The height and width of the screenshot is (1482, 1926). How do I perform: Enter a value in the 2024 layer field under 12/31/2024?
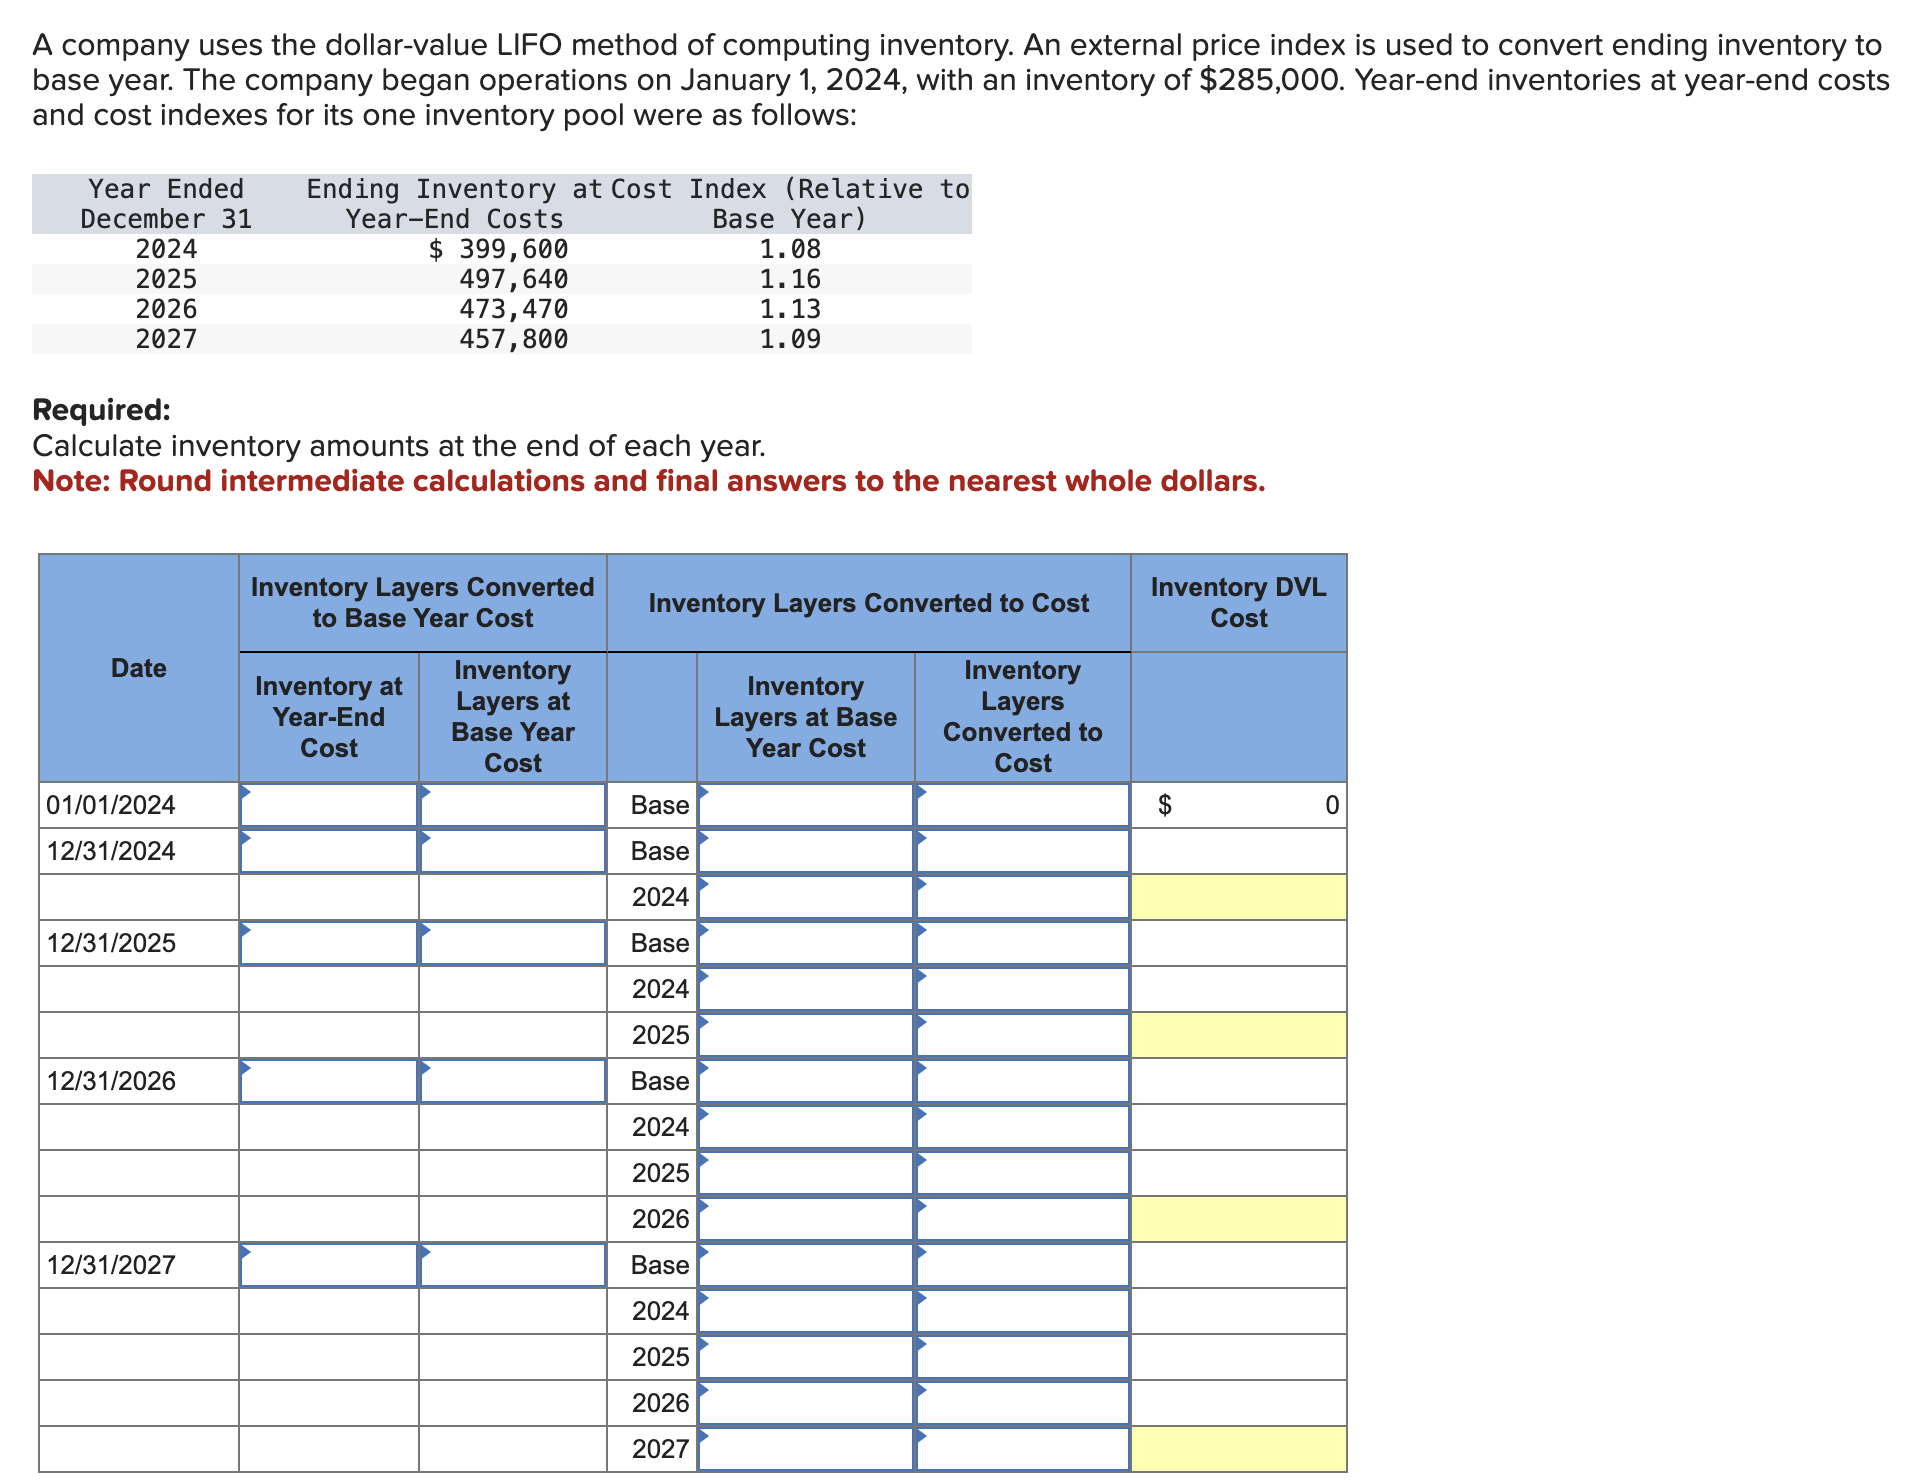click(805, 897)
